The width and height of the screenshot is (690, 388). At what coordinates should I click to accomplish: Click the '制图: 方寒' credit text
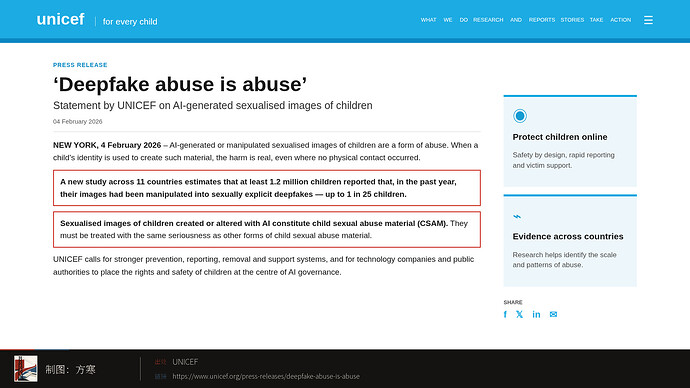[70, 370]
